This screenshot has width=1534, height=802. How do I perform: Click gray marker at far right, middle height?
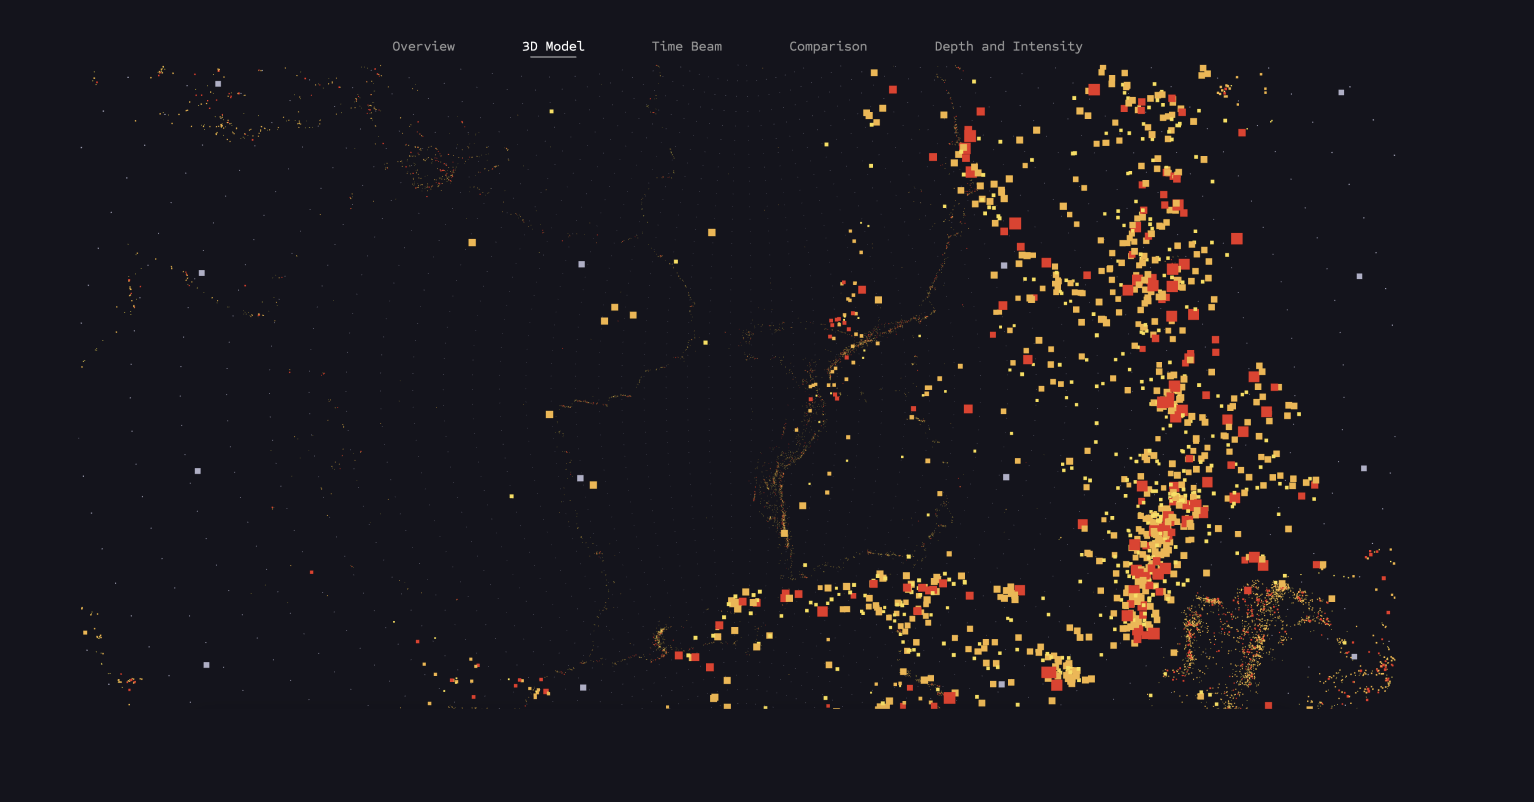pos(1363,468)
